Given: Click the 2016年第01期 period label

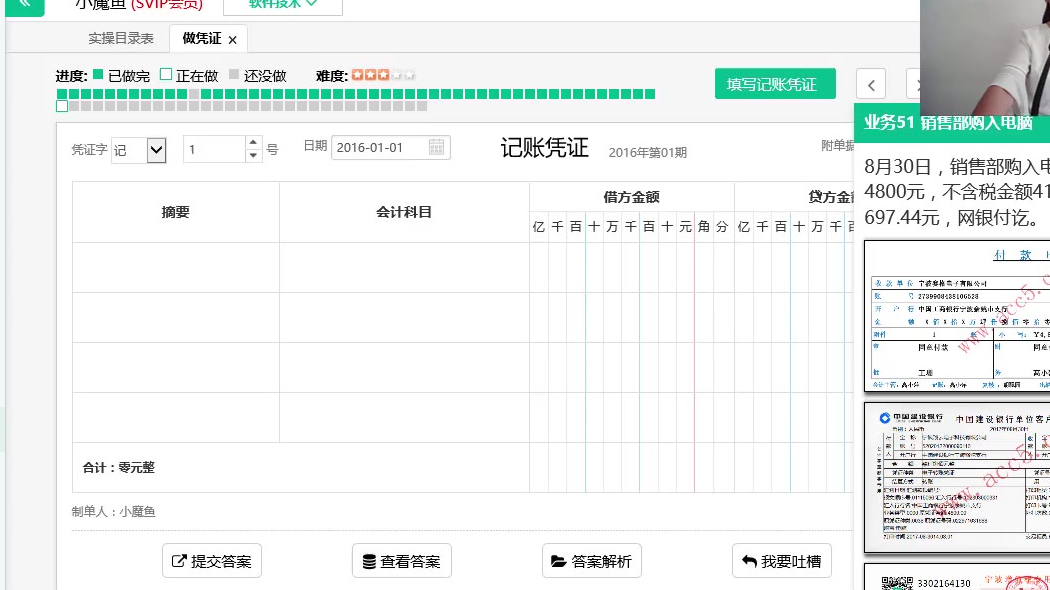Looking at the screenshot, I should point(648,153).
